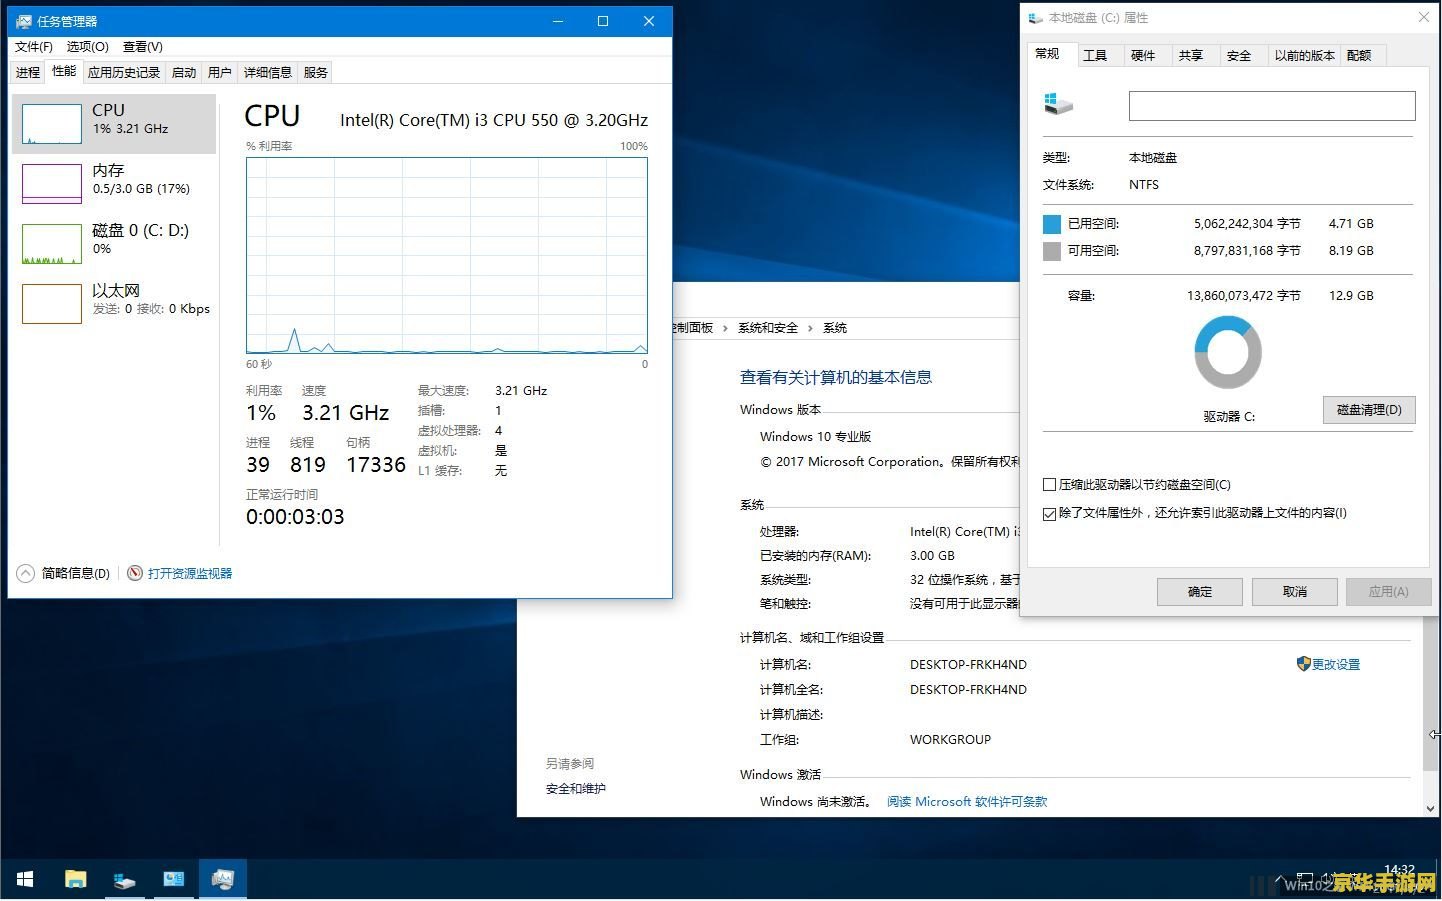Open Resource Monitor link
1442x901 pixels.
(189, 573)
